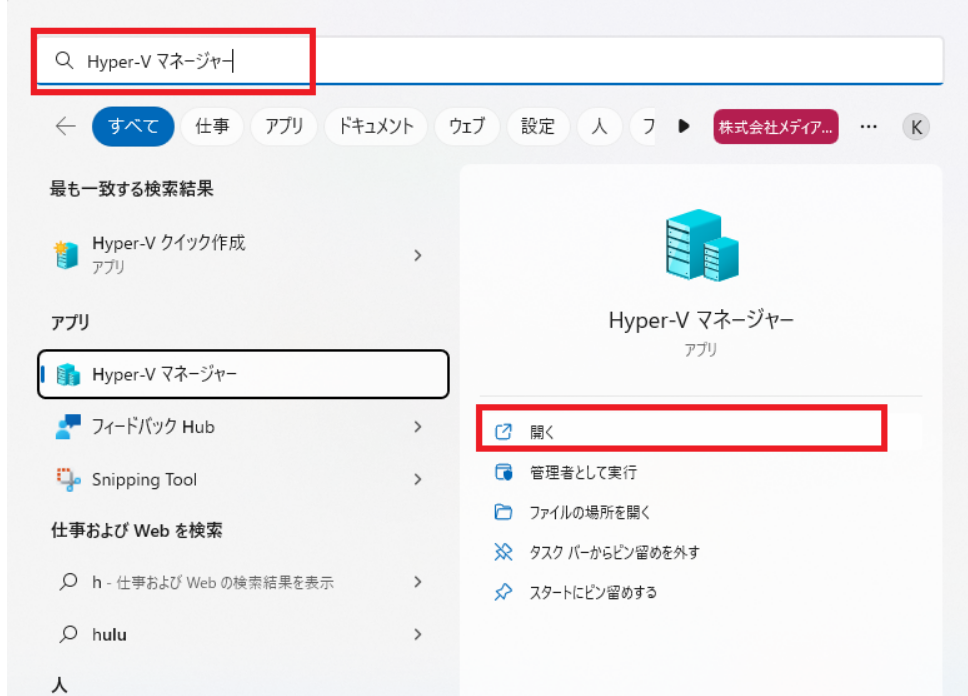Select the ドキュメント search filter

tap(375, 126)
